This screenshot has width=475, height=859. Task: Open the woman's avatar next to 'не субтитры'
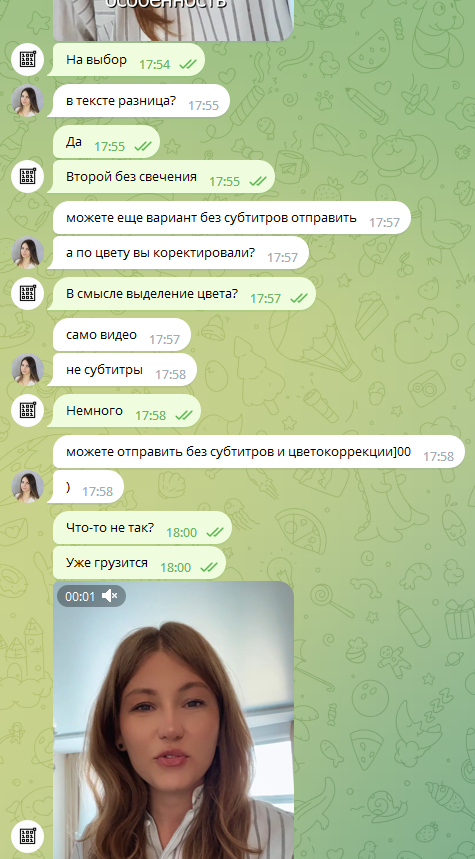point(28,369)
